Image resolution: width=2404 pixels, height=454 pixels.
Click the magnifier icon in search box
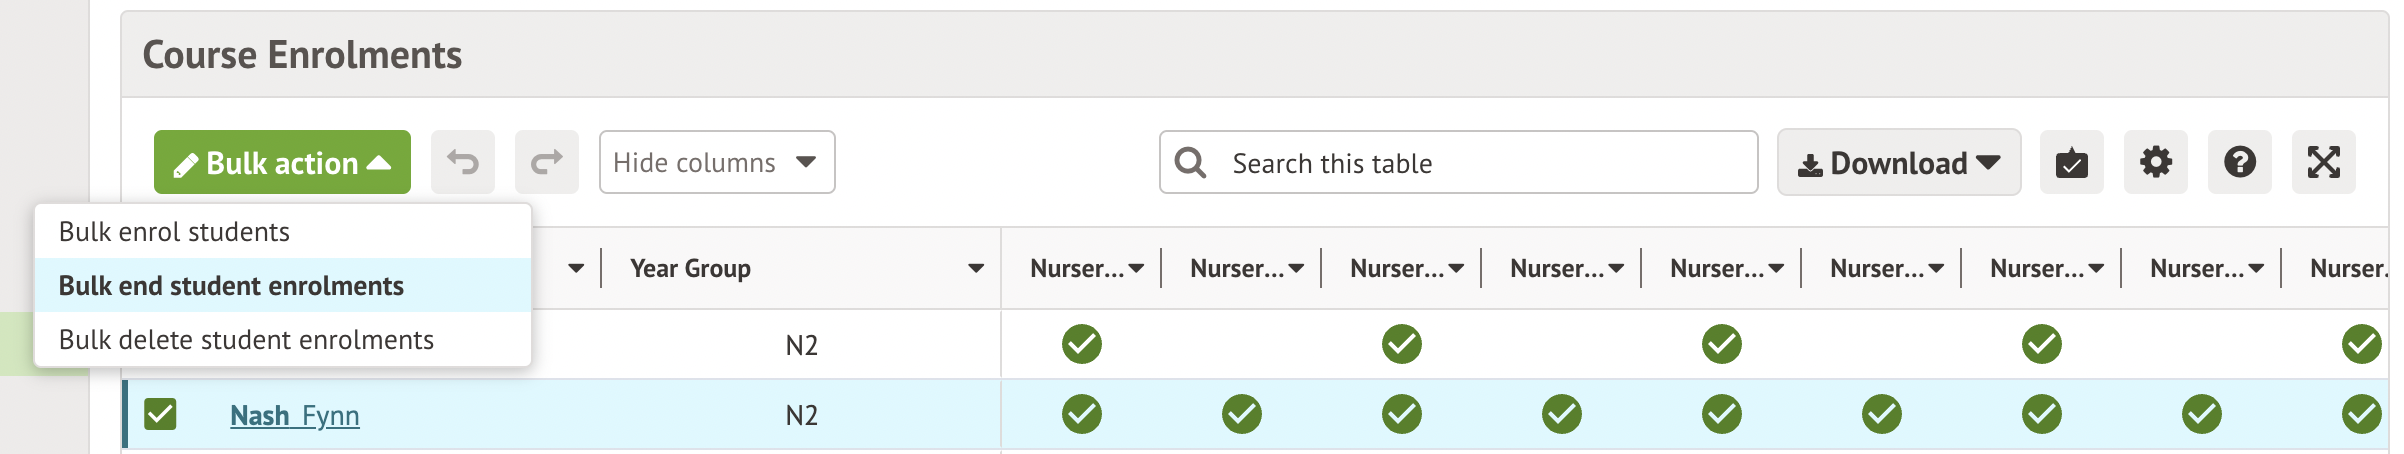pos(1190,162)
